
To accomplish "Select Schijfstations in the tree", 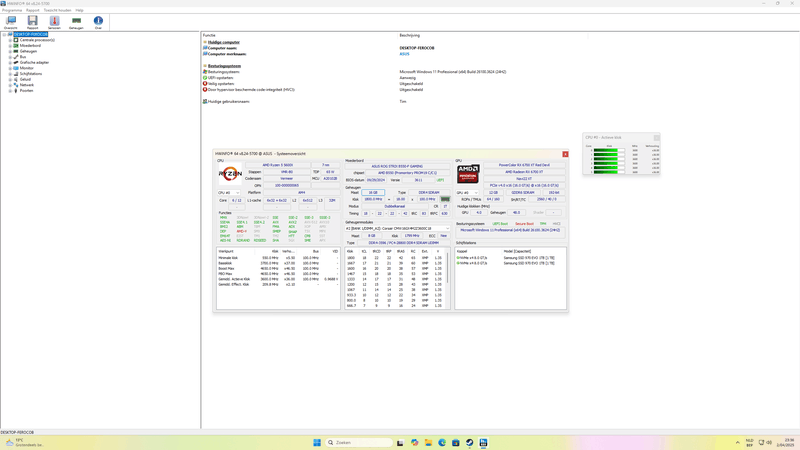I will (31, 73).
